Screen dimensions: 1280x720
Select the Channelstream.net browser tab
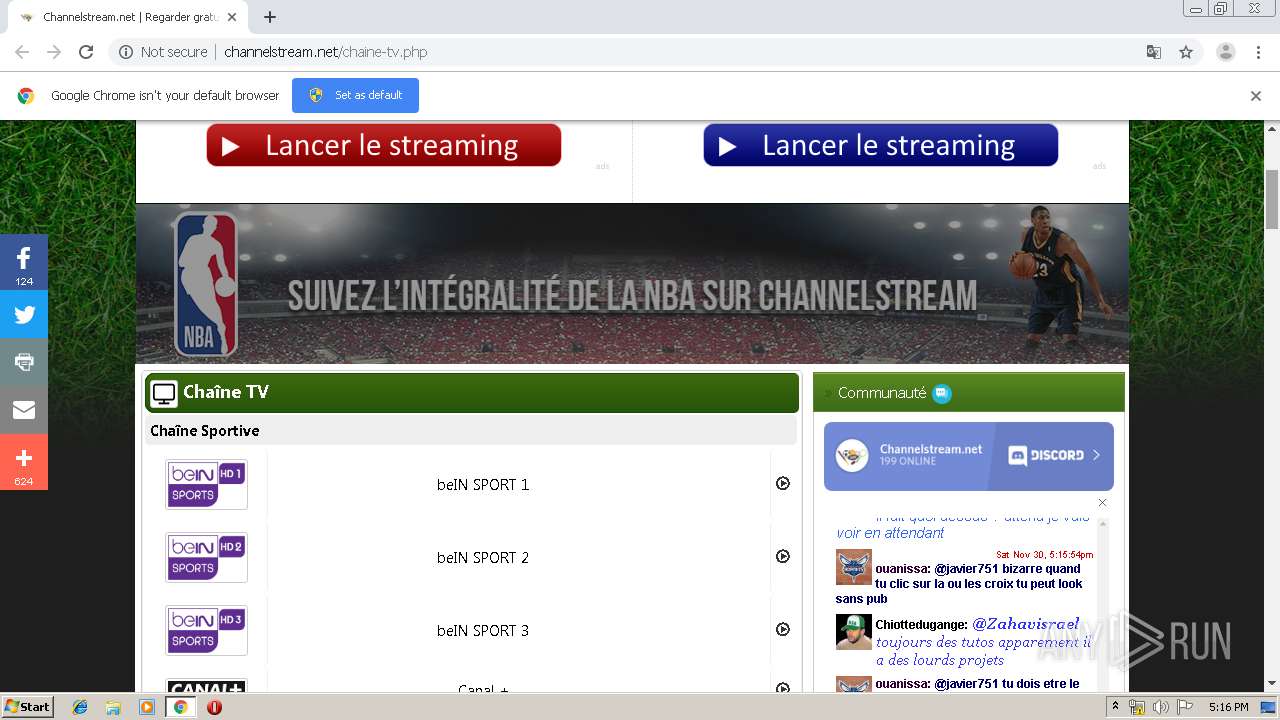(x=125, y=17)
